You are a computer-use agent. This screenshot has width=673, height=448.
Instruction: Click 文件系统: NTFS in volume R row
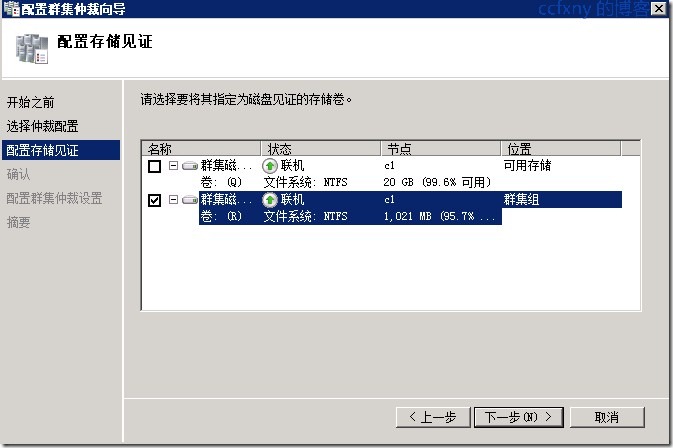[x=306, y=216]
